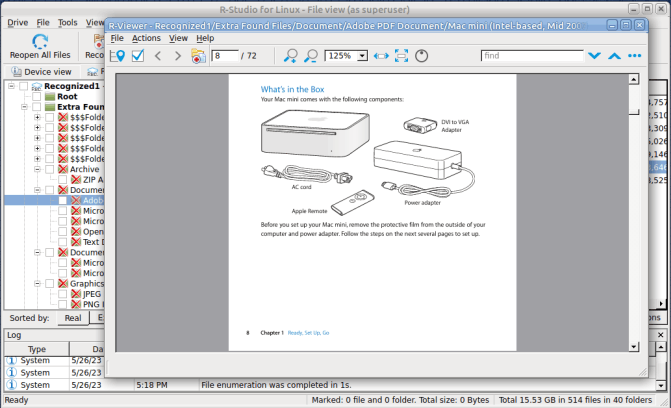Collapse the Archive tree node
Image resolution: width=671 pixels, height=408 pixels.
[37, 169]
